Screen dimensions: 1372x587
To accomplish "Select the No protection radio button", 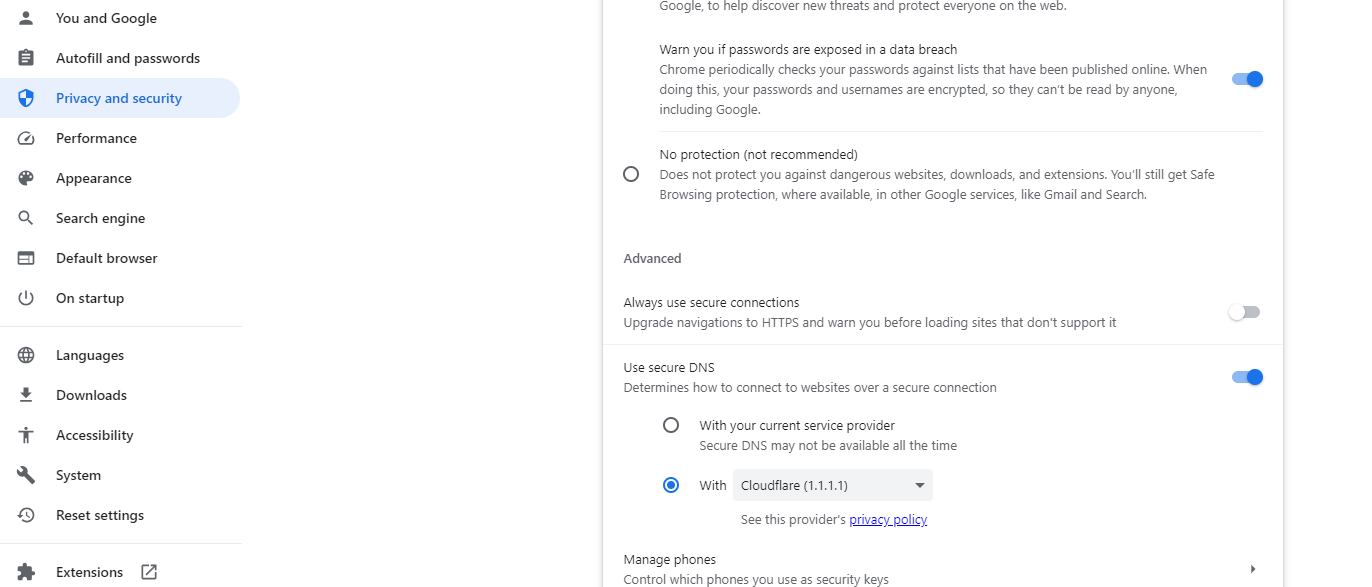I will [631, 173].
